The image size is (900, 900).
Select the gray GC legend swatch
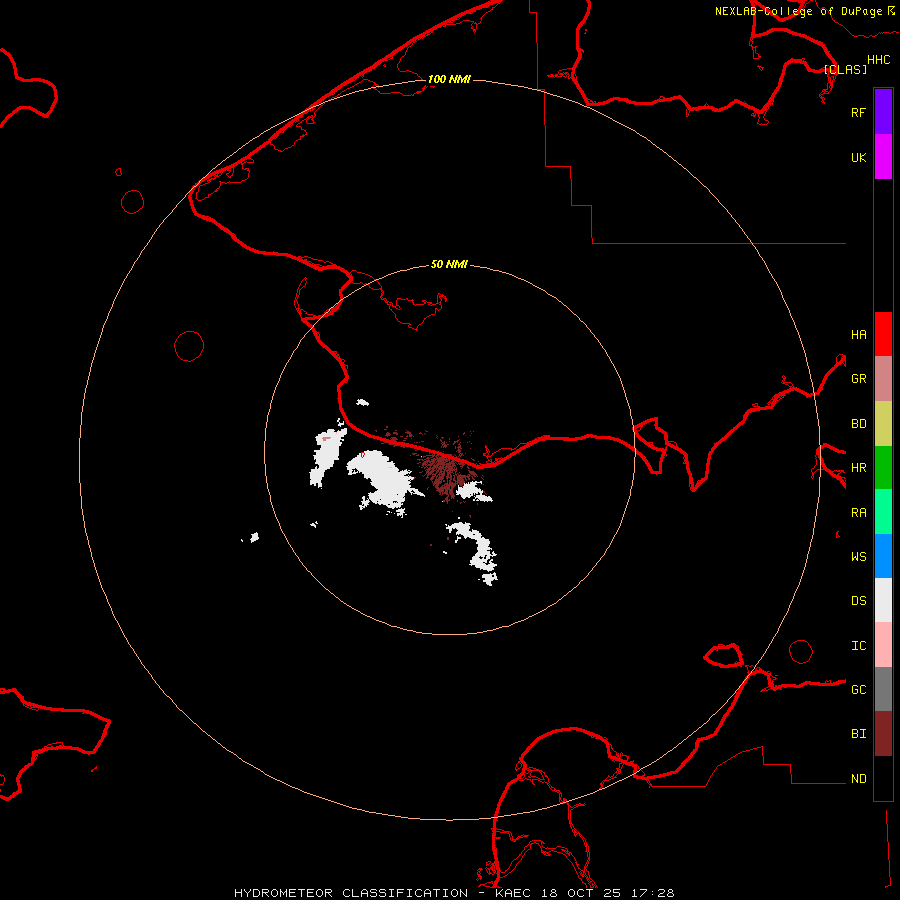pyautogui.click(x=883, y=689)
